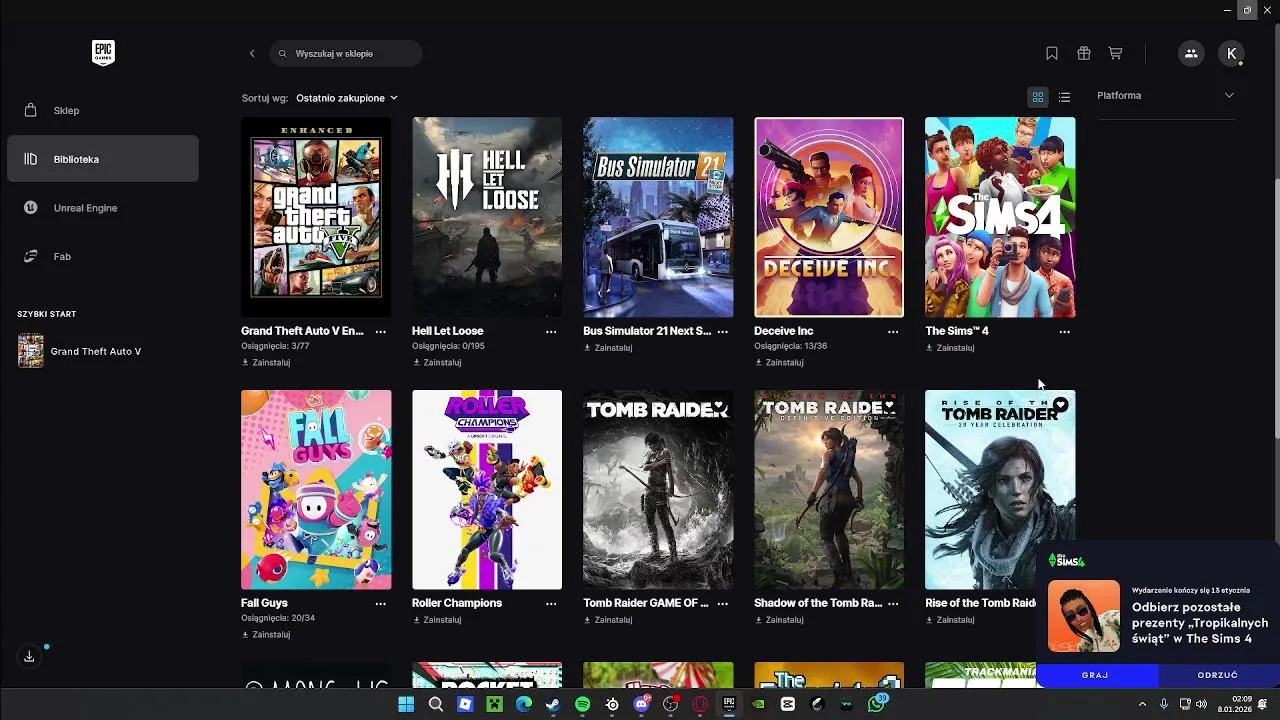
Task: Toggle favorite heart on Rise of the Tomb Raider
Action: click(1060, 405)
